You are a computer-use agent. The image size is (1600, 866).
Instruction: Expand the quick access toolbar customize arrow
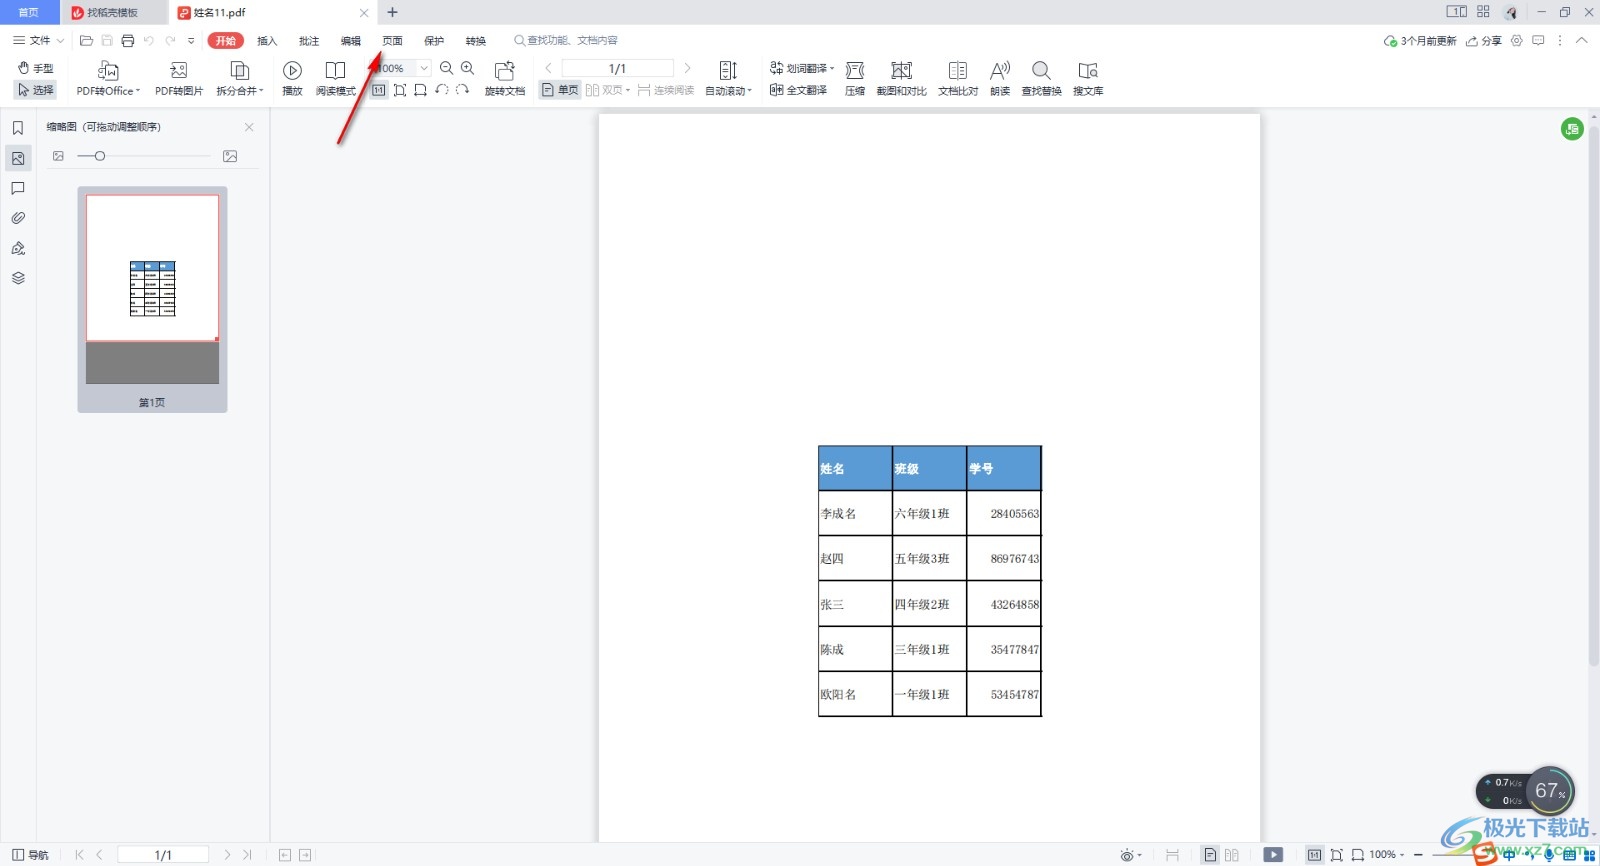191,41
